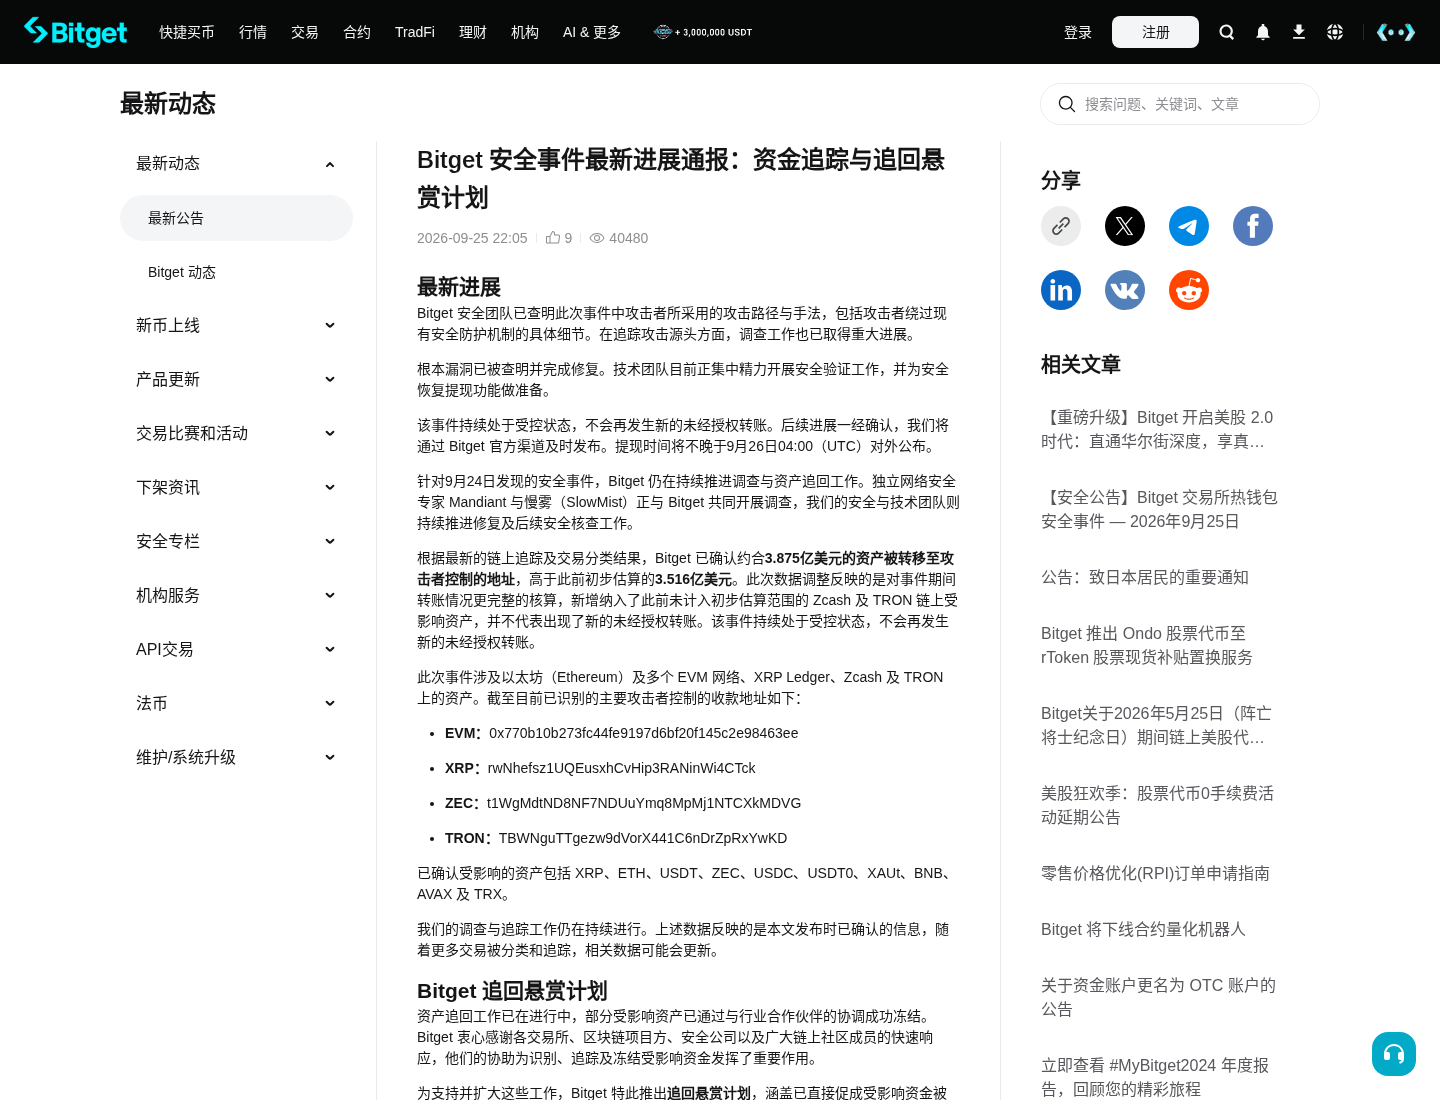Open notifications bell icon
The height and width of the screenshot is (1100, 1440).
[1263, 32]
